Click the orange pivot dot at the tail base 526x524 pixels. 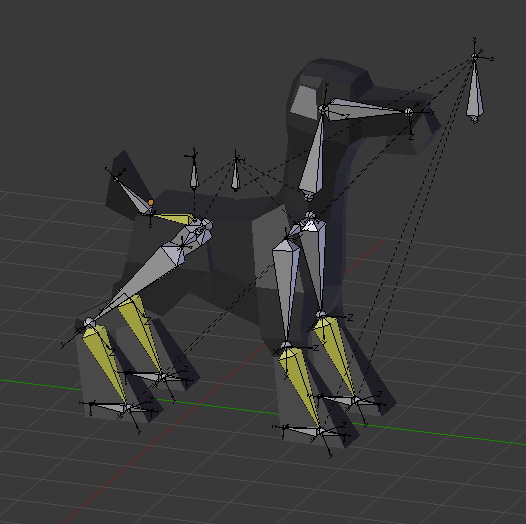(151, 202)
